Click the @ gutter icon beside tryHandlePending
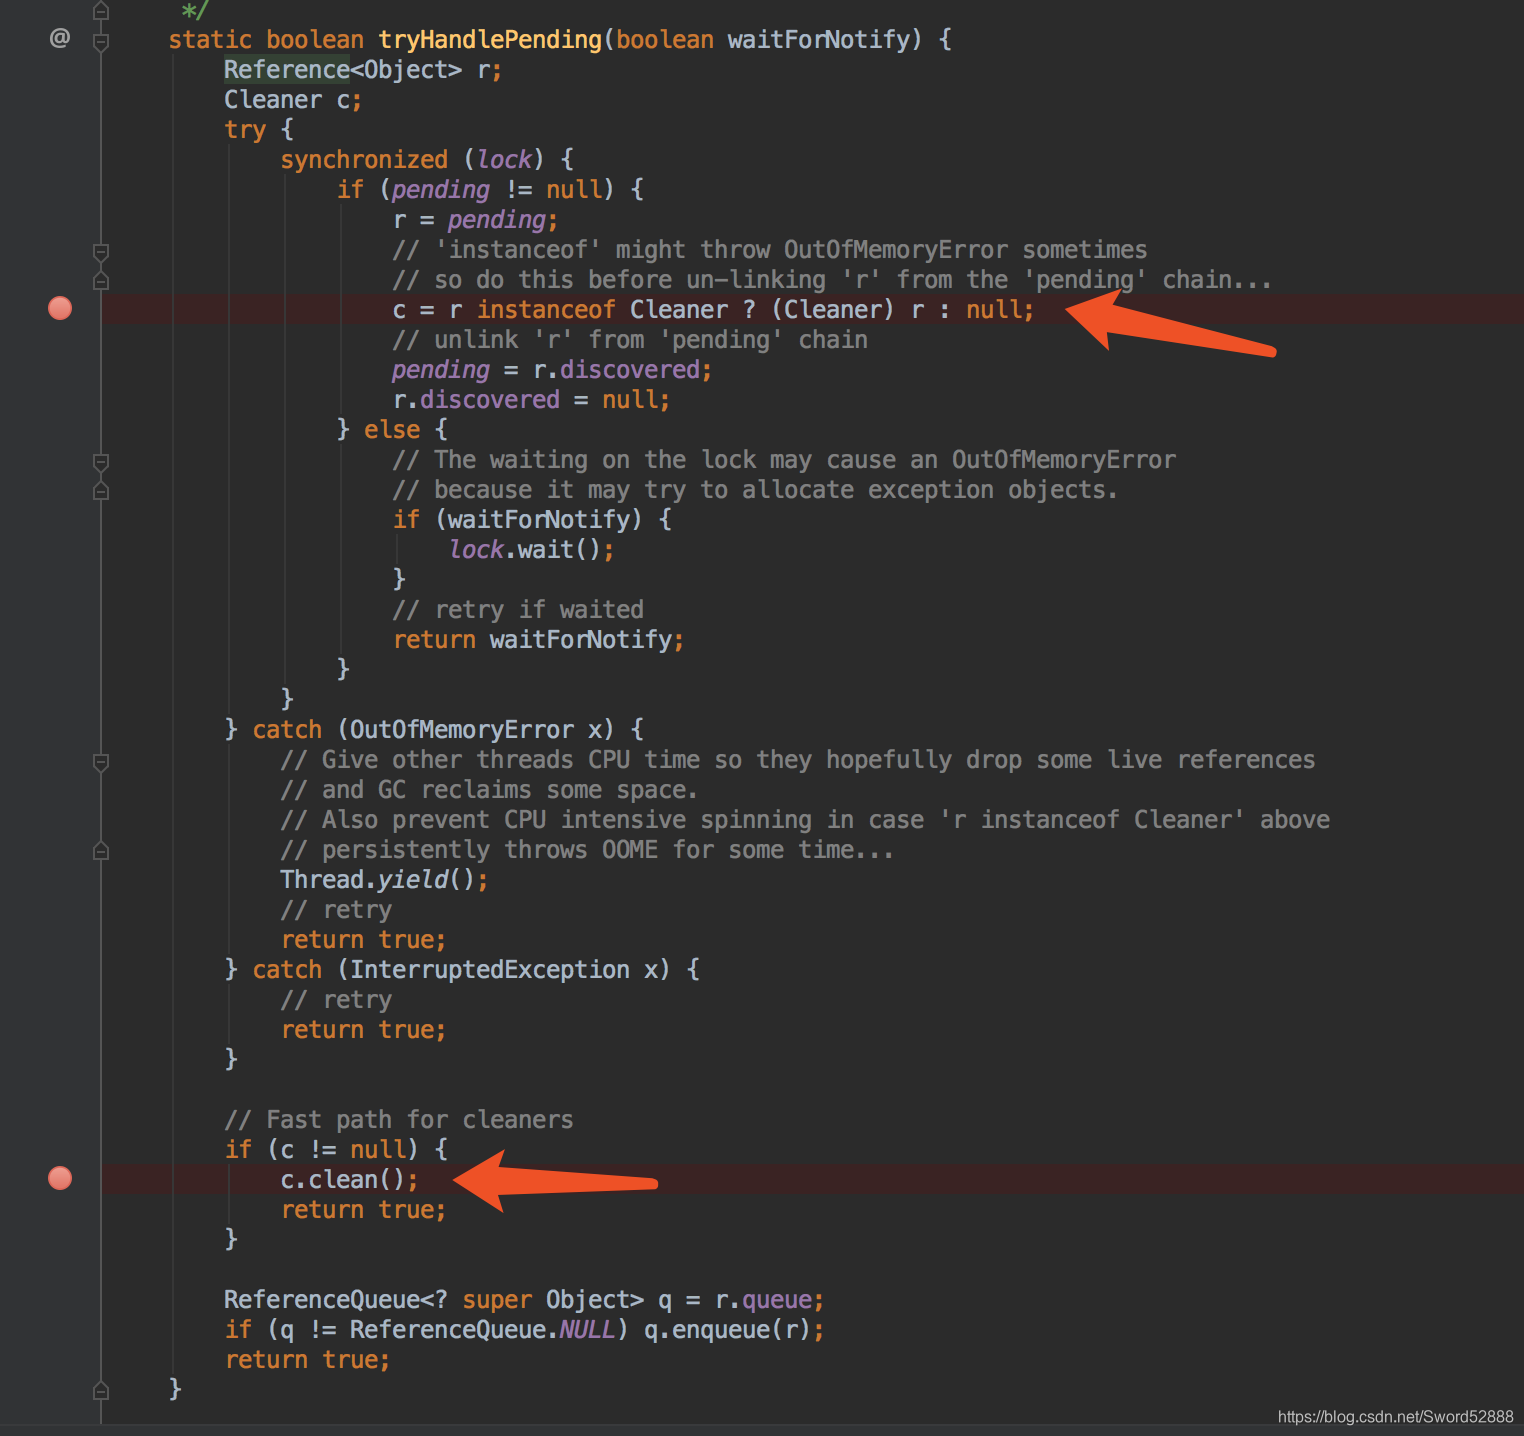 pos(60,38)
